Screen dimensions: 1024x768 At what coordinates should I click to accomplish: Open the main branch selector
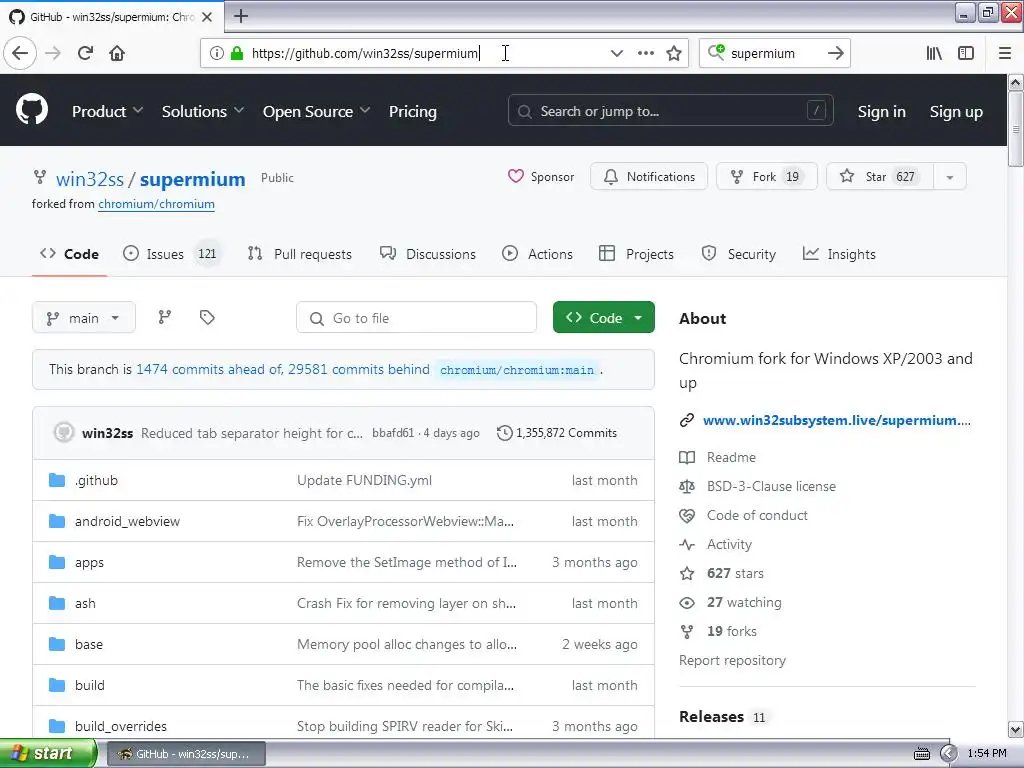point(84,318)
